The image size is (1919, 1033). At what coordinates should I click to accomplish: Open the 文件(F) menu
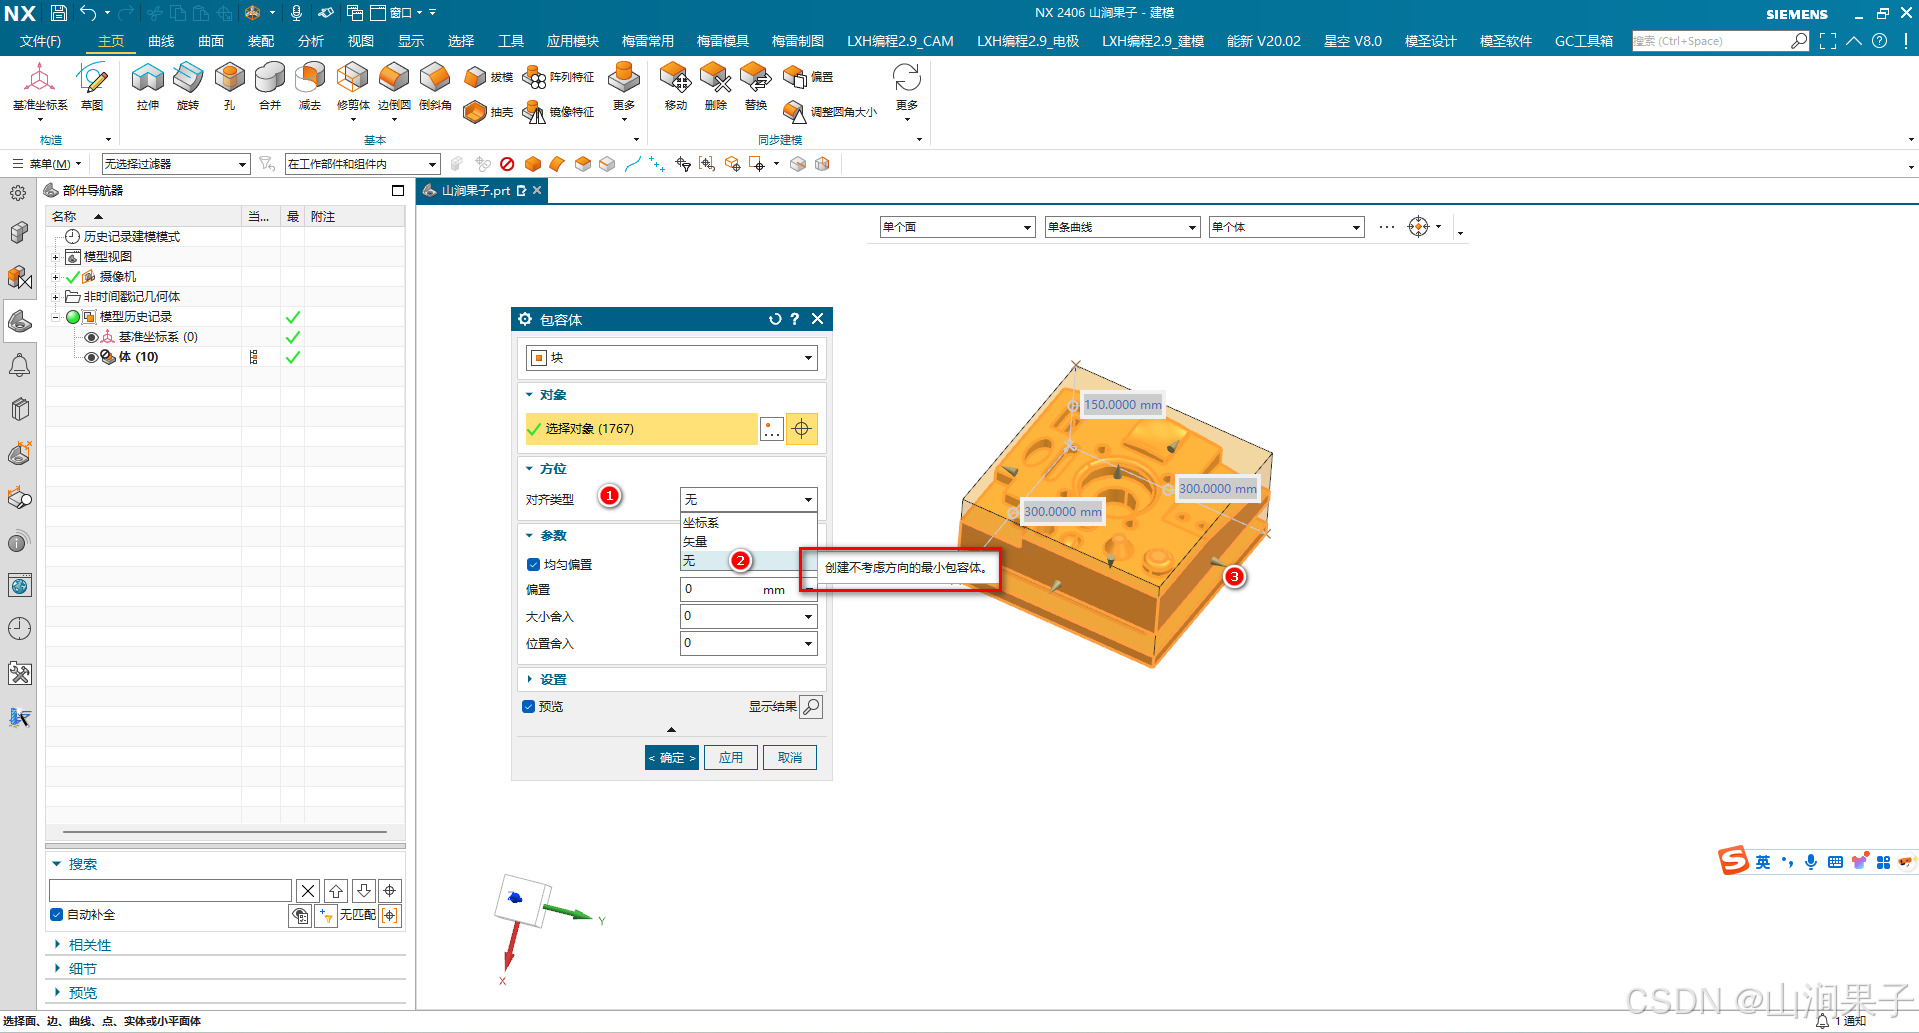40,41
